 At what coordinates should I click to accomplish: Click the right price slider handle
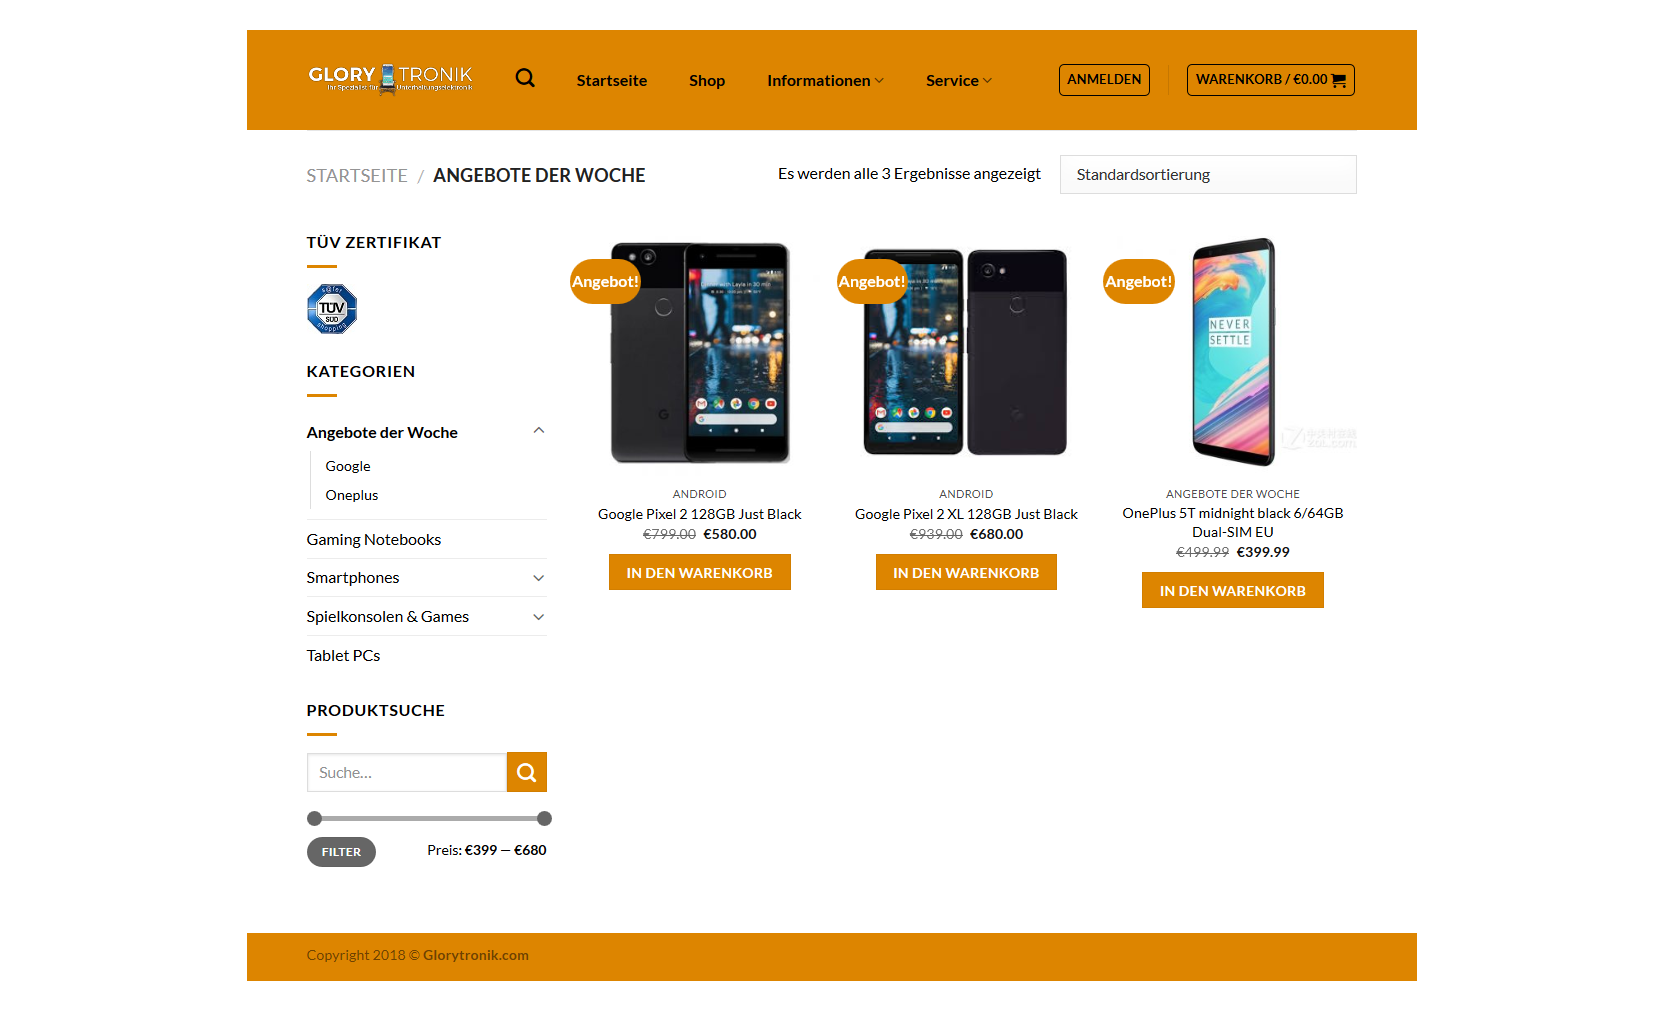point(545,819)
